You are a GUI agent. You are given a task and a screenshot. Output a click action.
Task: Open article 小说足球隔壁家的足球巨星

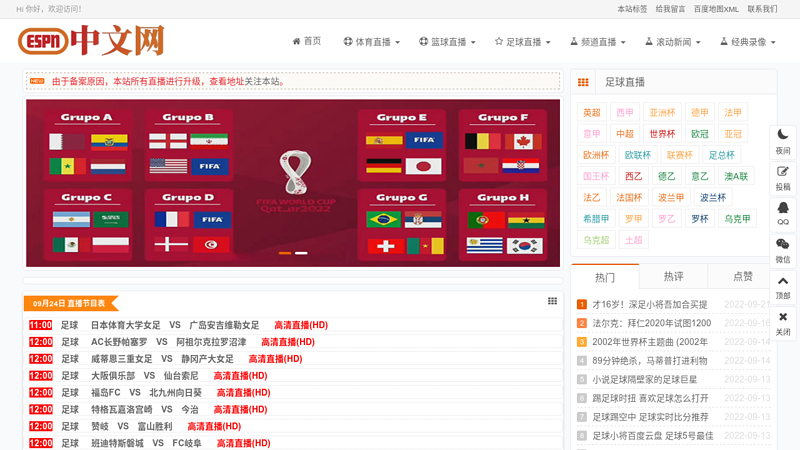pos(644,380)
